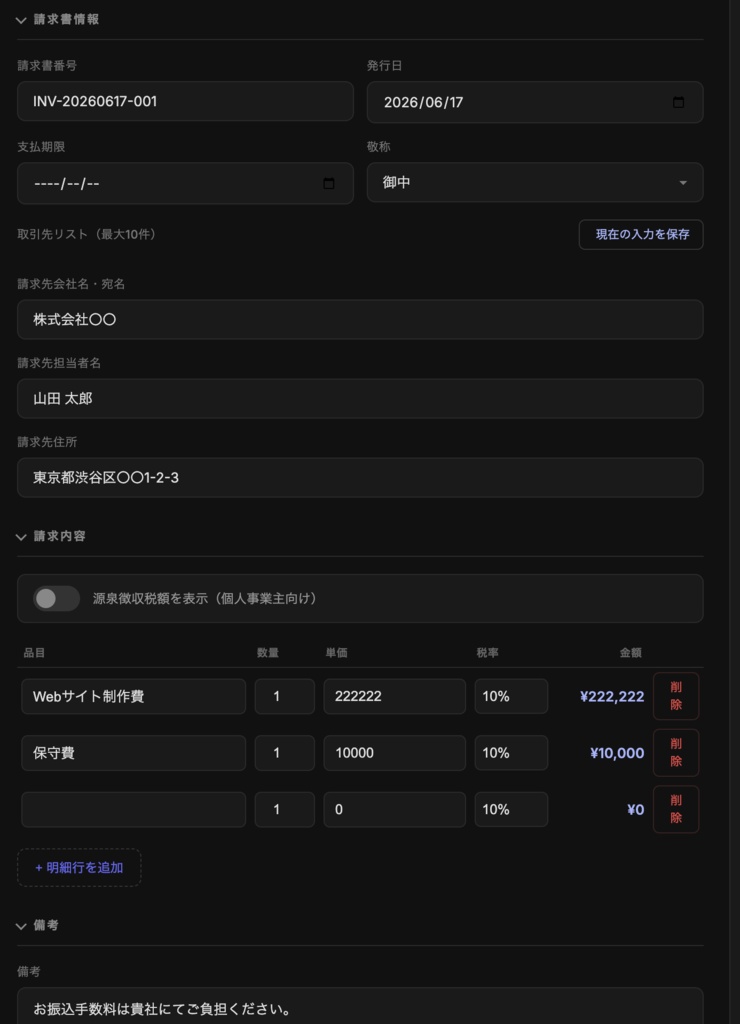Image resolution: width=740 pixels, height=1024 pixels.
Task: Edit quantity in the ¥0 row
Action: 285,809
